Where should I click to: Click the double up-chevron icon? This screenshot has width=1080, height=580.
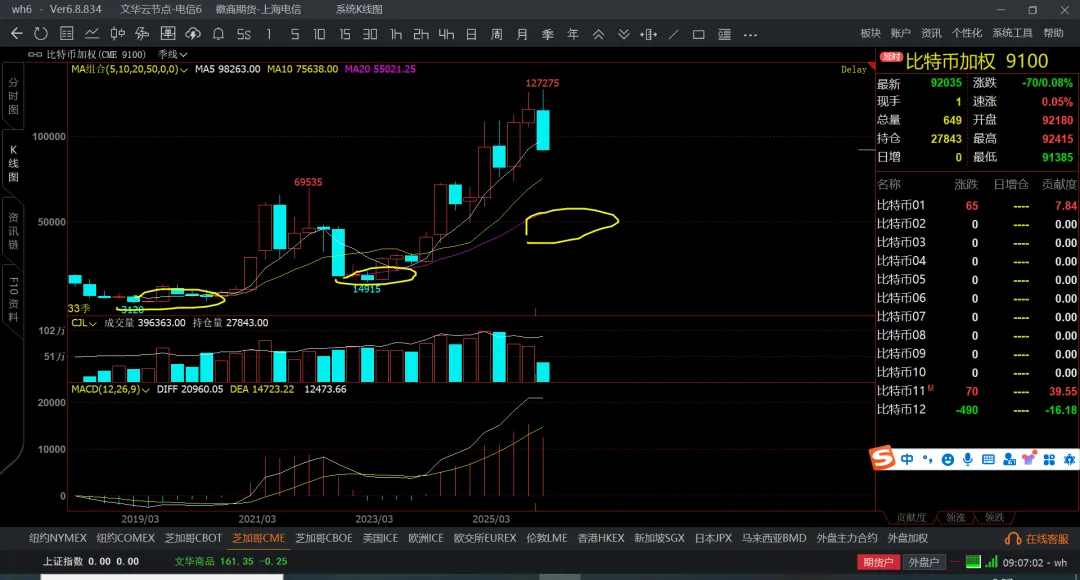(599, 34)
